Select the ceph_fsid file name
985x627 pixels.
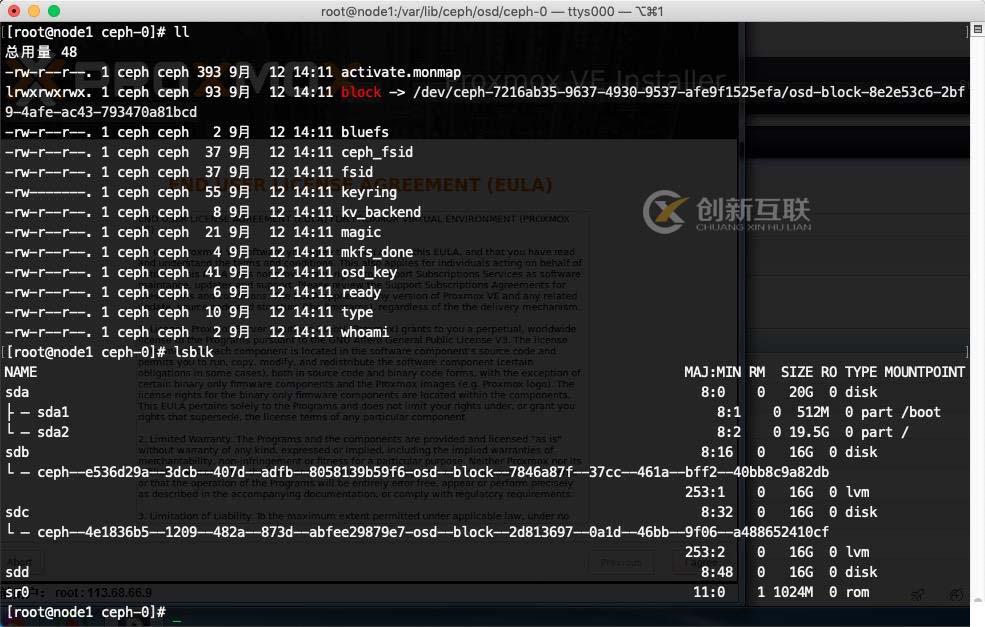pyautogui.click(x=377, y=152)
